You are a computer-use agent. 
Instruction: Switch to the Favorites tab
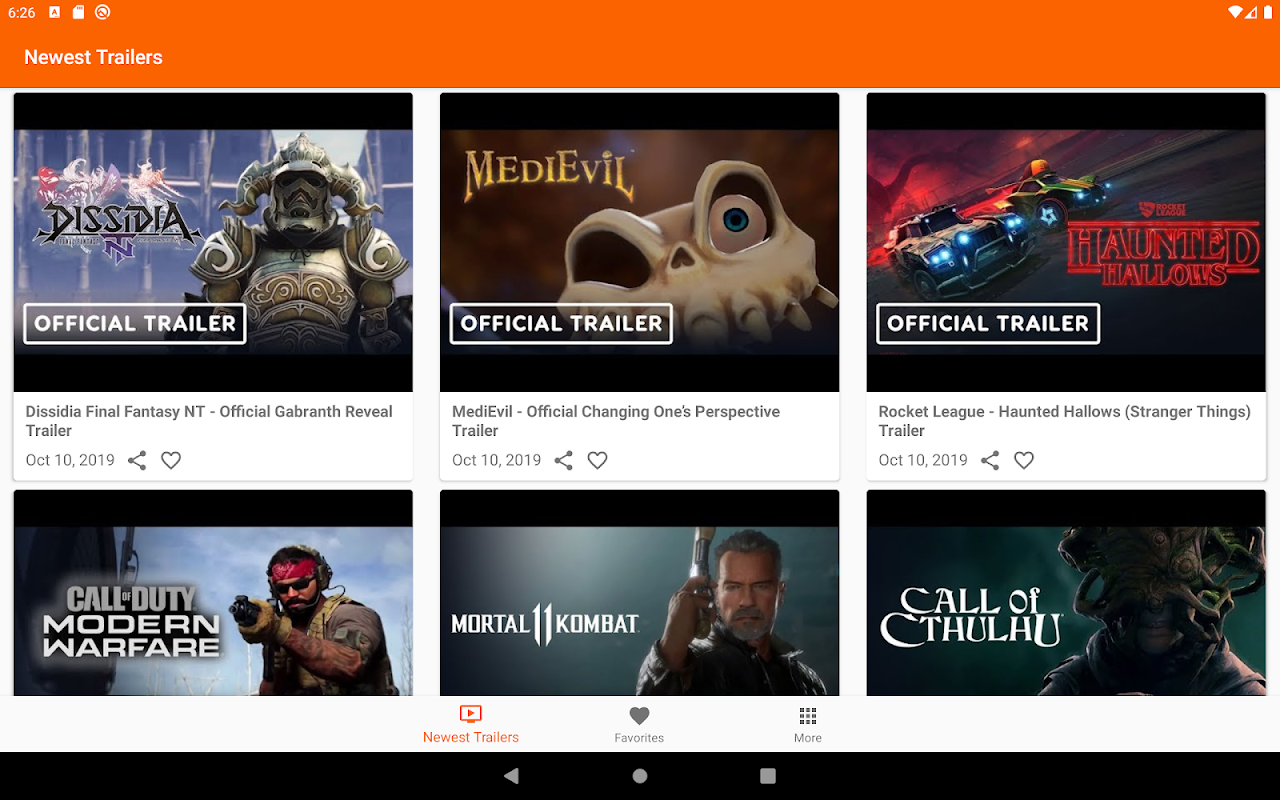coord(639,725)
